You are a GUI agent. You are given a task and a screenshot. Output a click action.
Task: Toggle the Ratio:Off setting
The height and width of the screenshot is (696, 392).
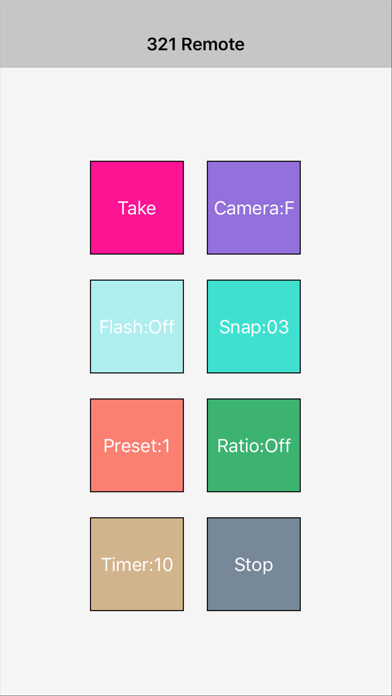point(253,445)
